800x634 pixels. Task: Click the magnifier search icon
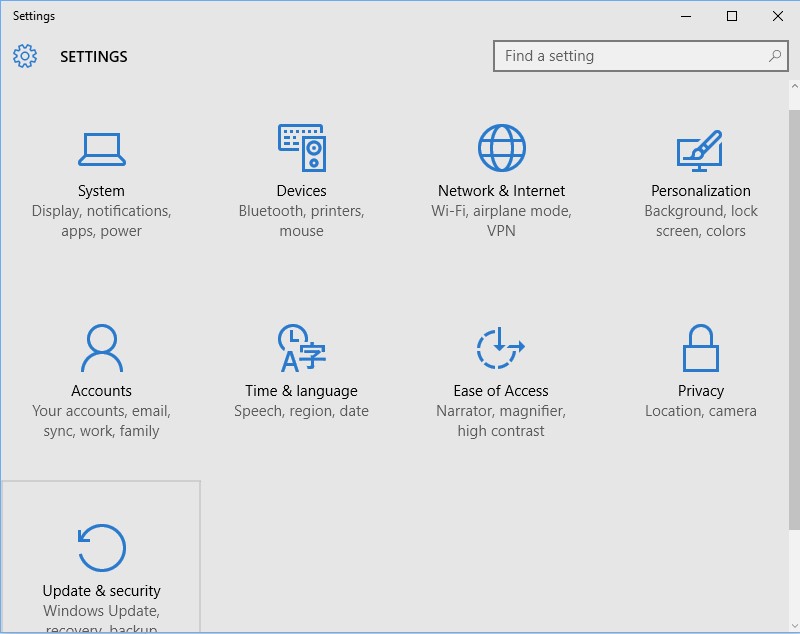coord(775,56)
